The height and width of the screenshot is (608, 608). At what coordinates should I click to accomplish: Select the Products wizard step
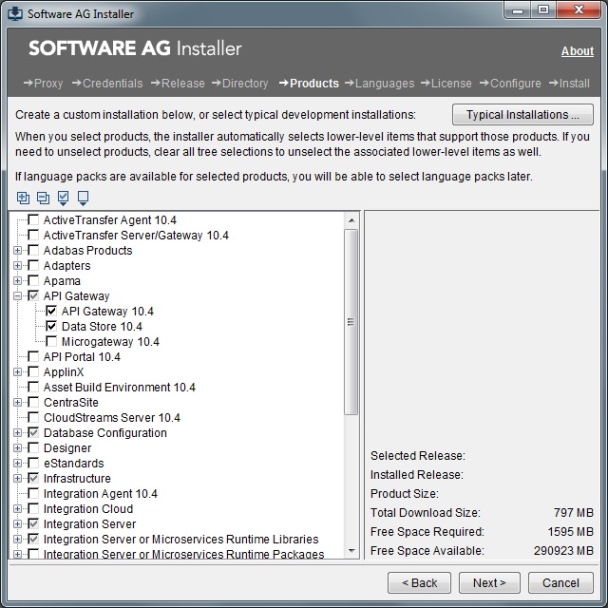[x=309, y=83]
